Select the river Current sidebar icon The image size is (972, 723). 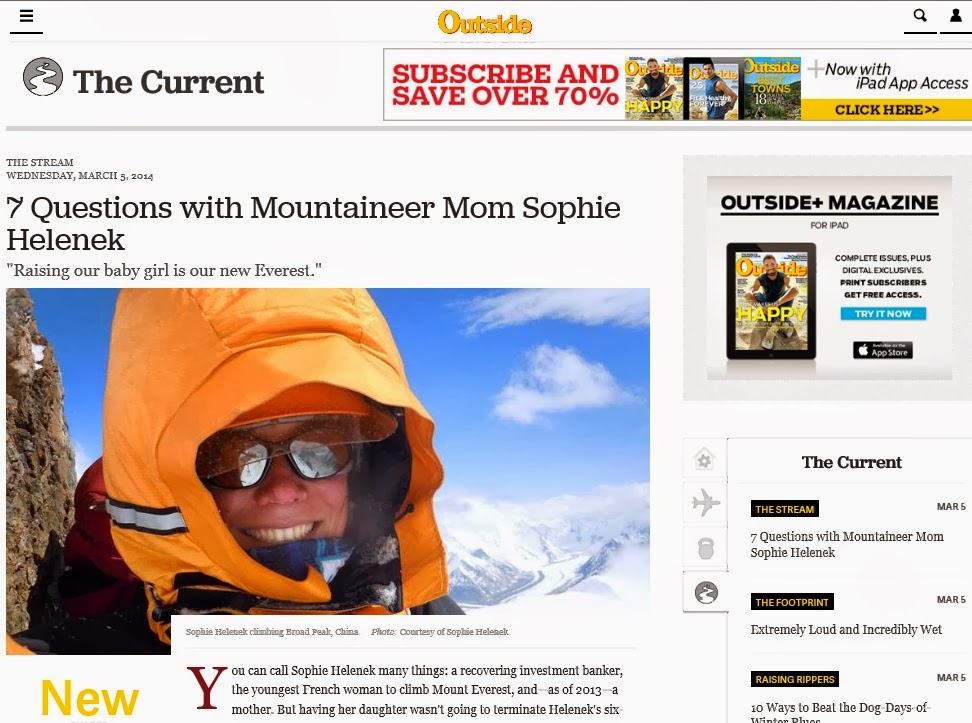[706, 593]
